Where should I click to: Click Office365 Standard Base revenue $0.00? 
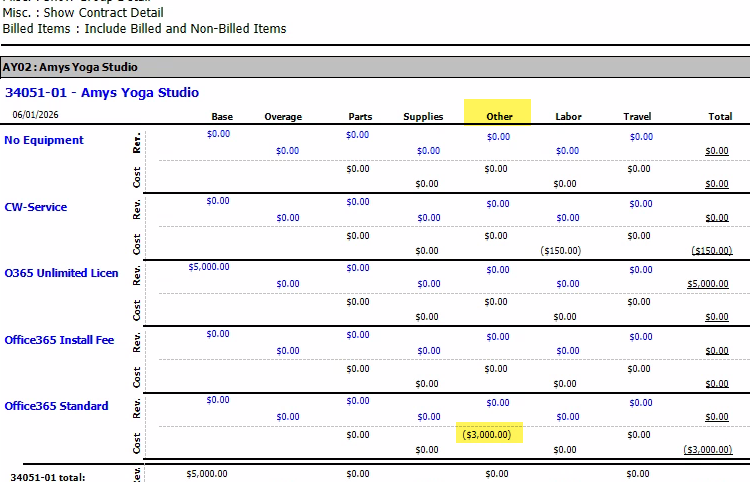[x=218, y=400]
